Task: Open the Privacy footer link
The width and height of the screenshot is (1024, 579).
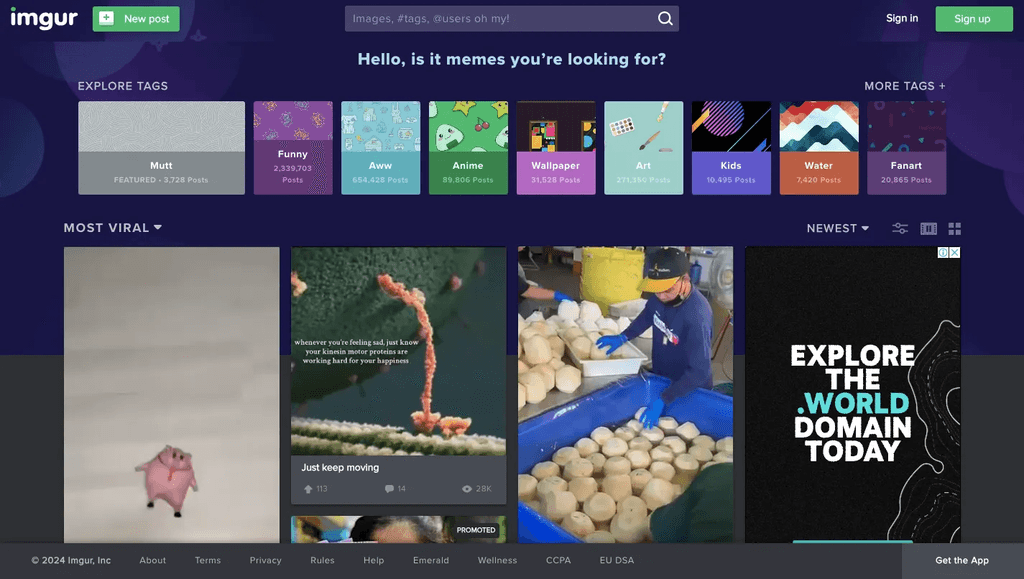Action: pyautogui.click(x=264, y=560)
